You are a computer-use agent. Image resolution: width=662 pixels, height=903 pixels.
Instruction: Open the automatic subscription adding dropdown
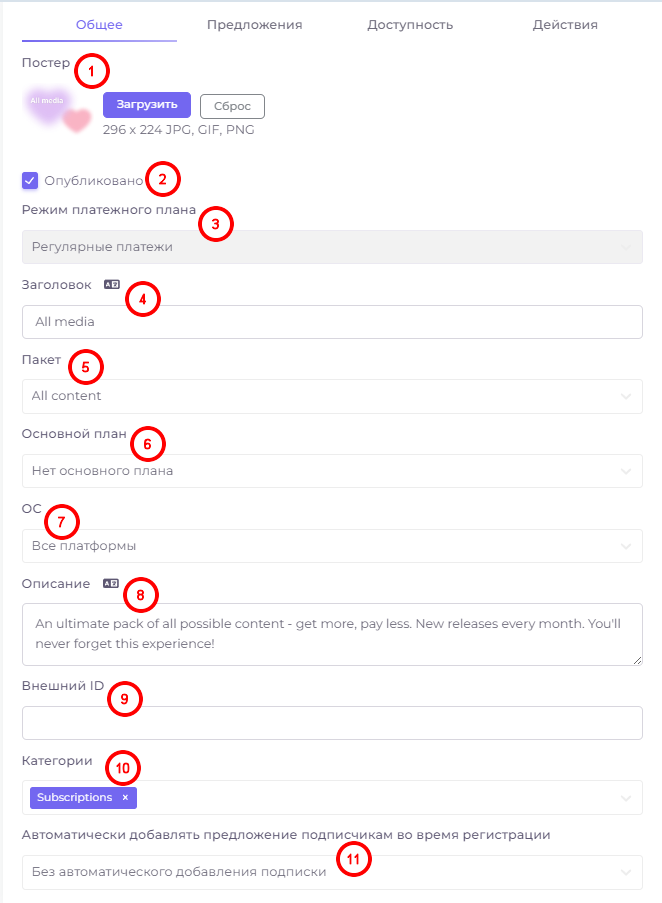click(332, 872)
